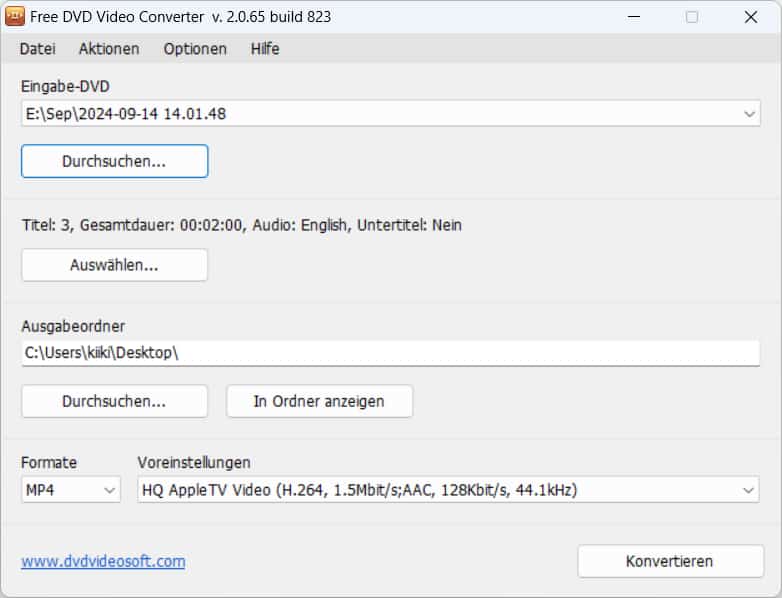The image size is (782, 598).
Task: Click the Ausgabeordner label
Action: [x=73, y=326]
